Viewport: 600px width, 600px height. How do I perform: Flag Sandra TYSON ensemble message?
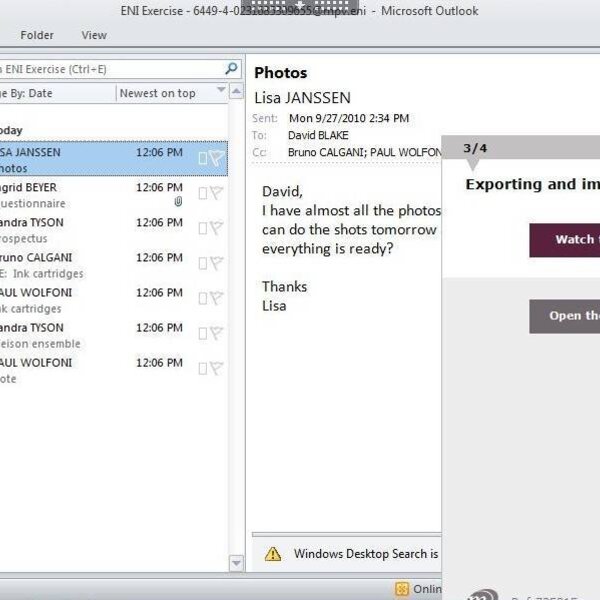coord(217,334)
